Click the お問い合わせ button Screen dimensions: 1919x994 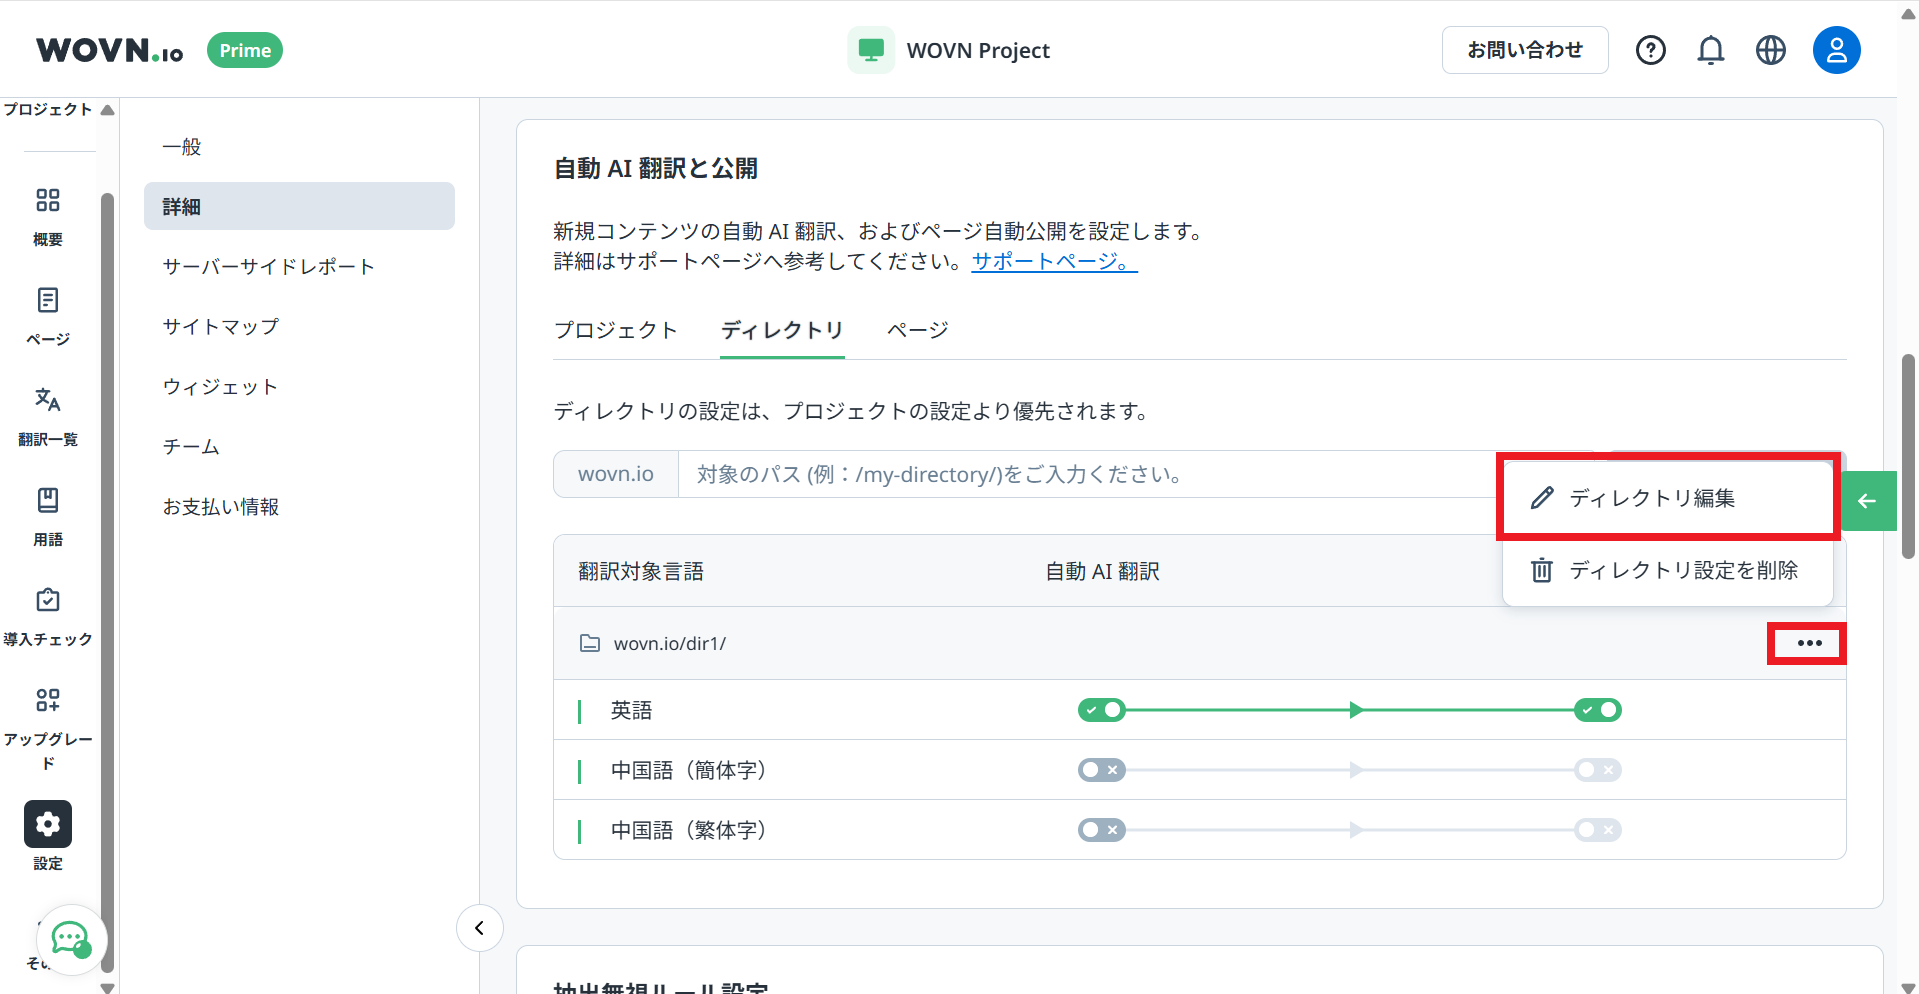1524,50
